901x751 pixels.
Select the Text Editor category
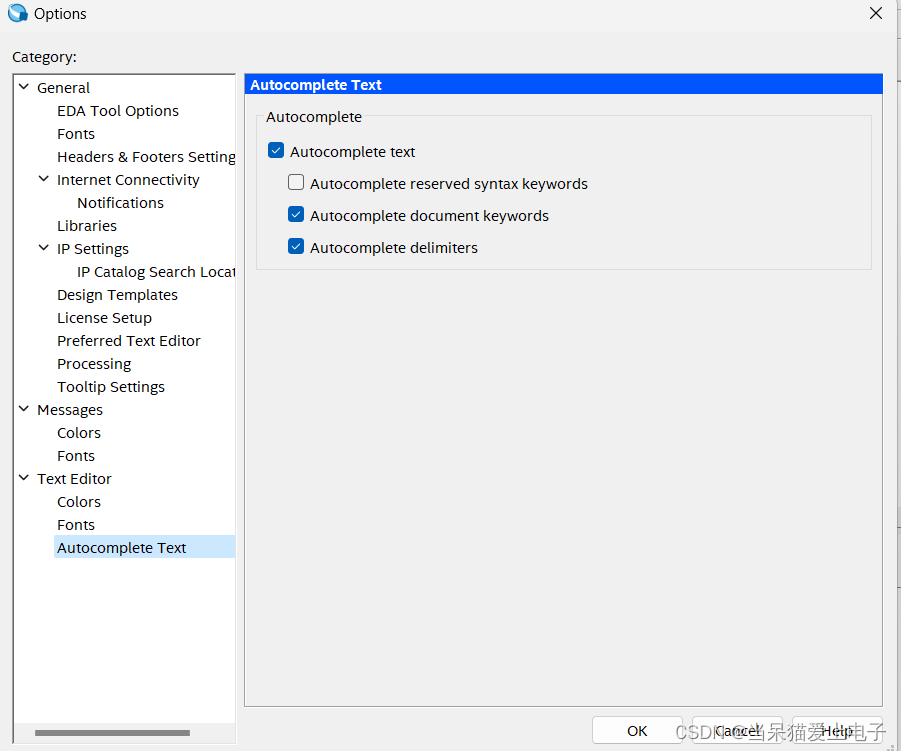pyautogui.click(x=74, y=479)
